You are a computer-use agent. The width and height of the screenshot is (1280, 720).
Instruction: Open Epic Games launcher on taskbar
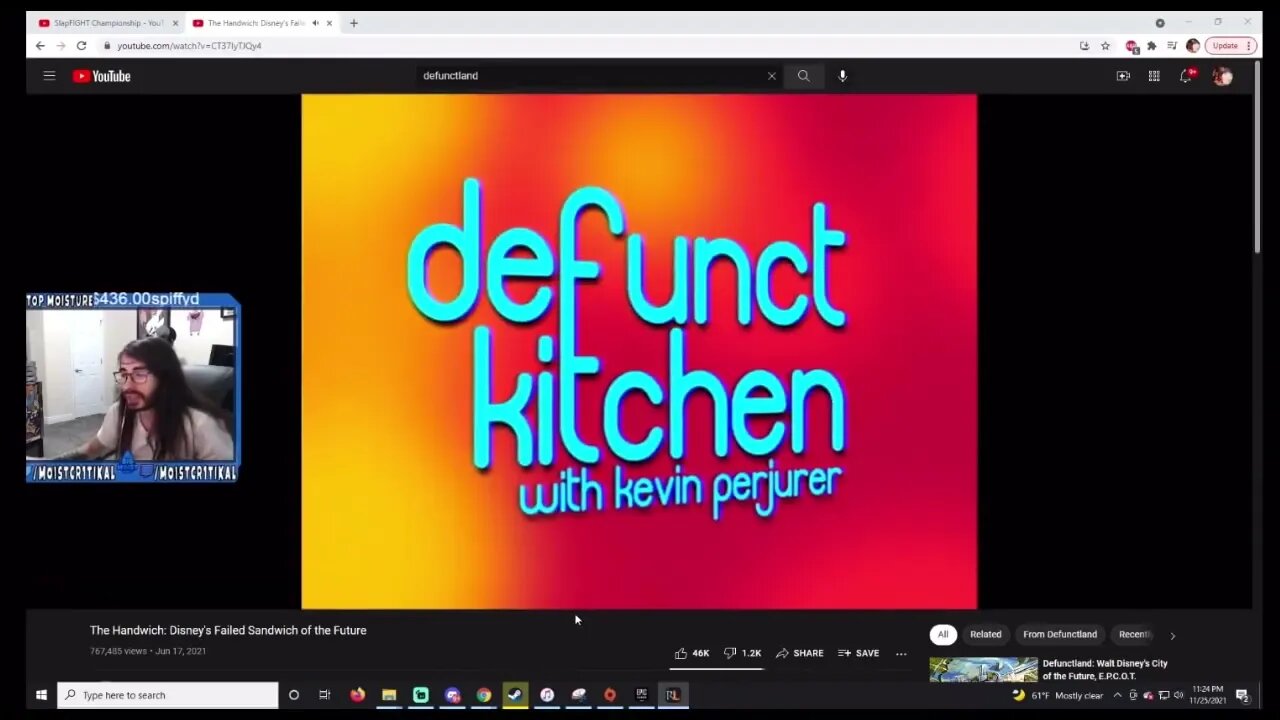[x=641, y=695]
